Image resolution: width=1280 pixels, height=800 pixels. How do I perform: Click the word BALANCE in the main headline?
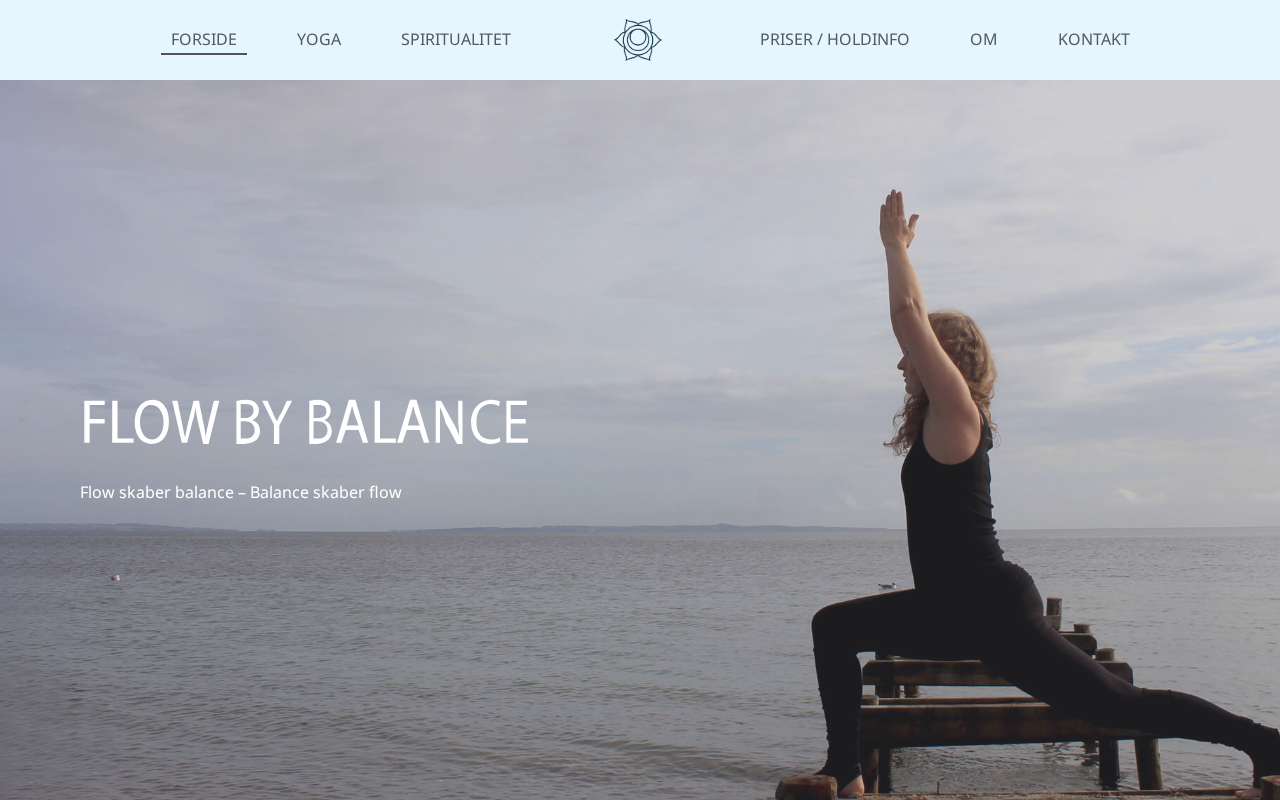click(x=417, y=422)
